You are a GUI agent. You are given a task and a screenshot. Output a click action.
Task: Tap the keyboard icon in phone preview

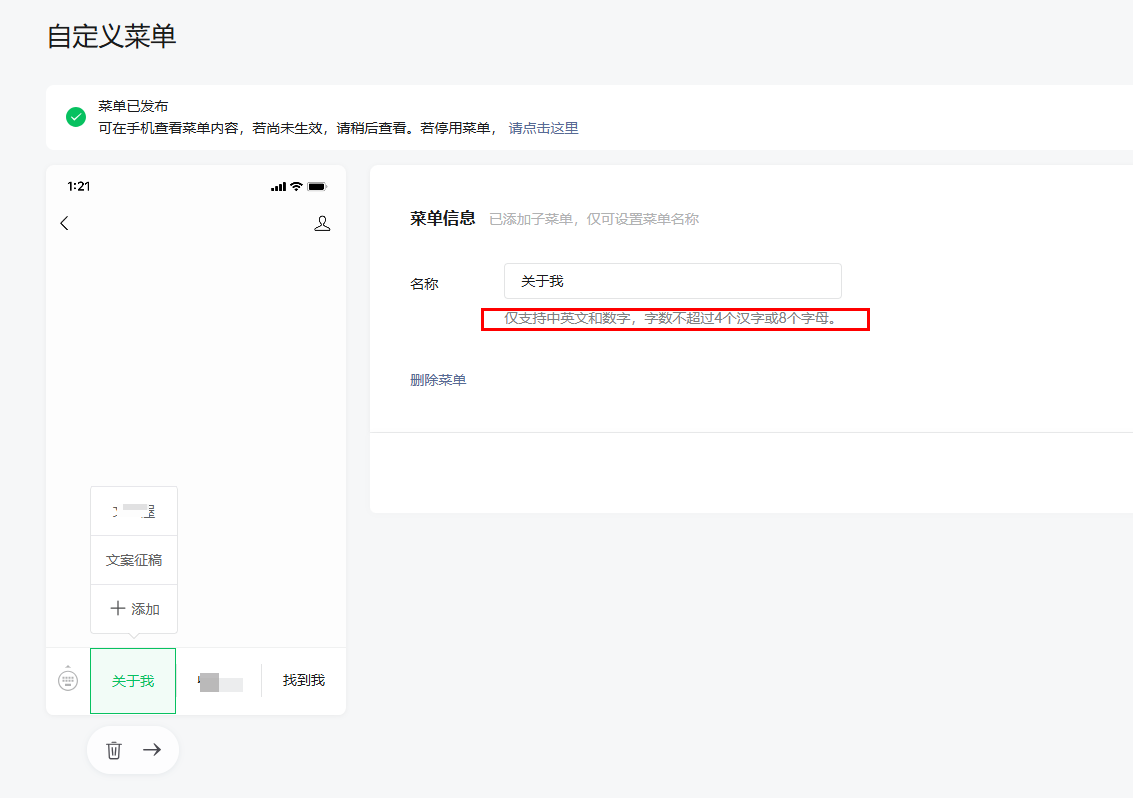coord(68,680)
